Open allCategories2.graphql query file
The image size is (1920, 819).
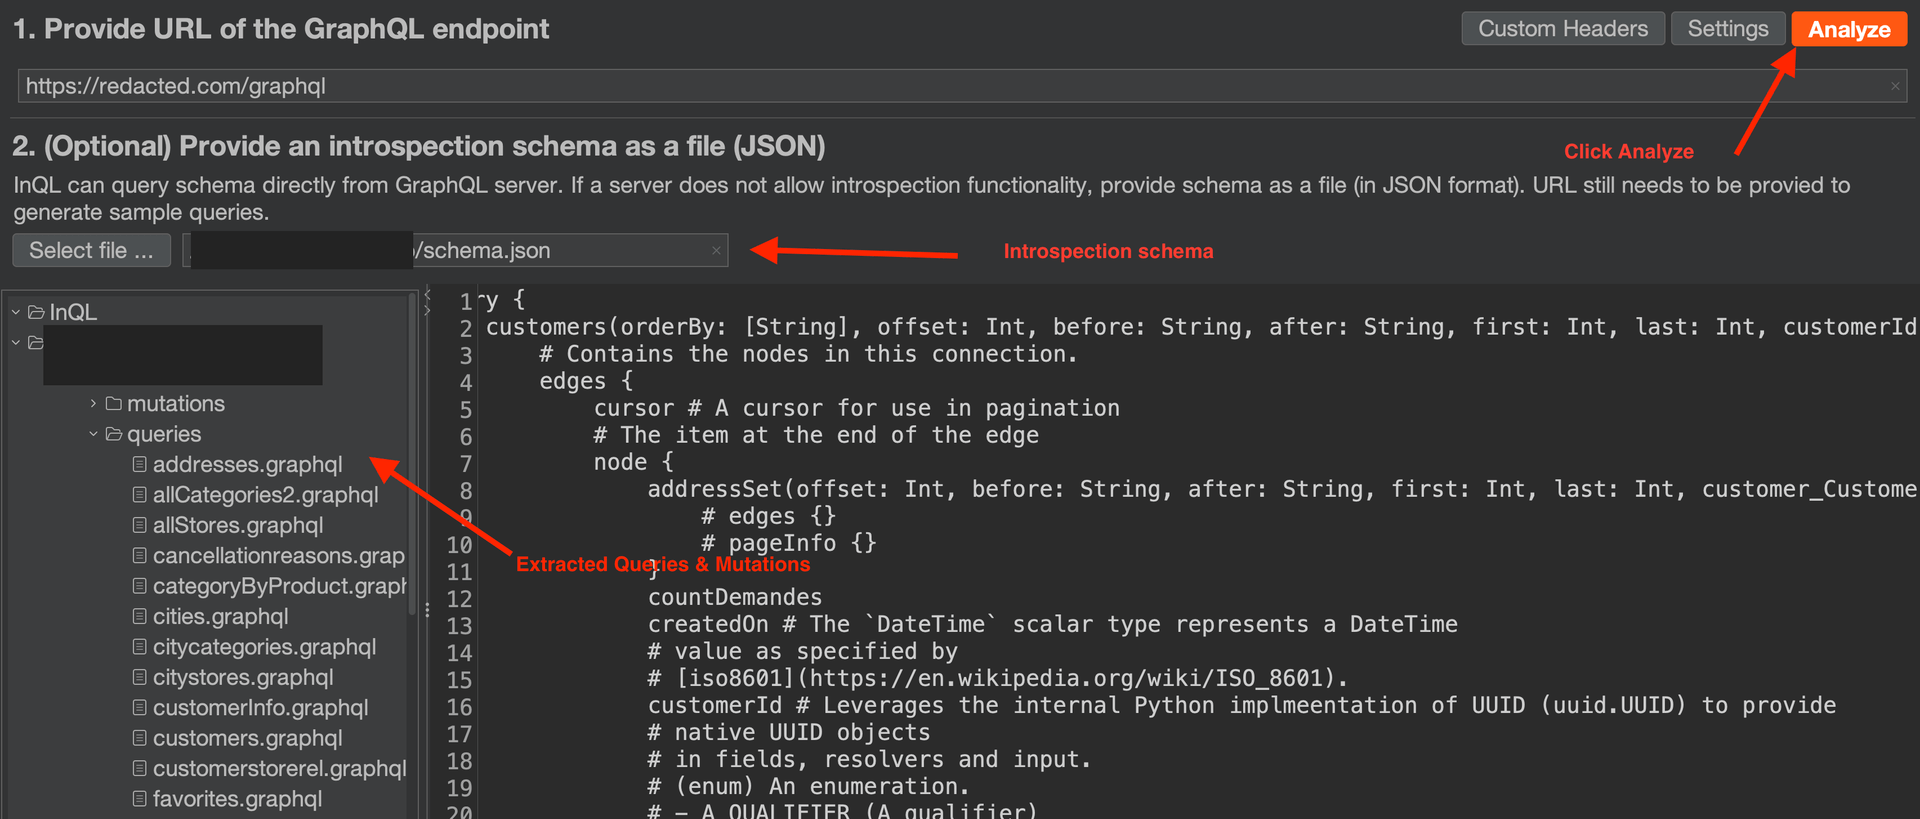click(x=265, y=495)
